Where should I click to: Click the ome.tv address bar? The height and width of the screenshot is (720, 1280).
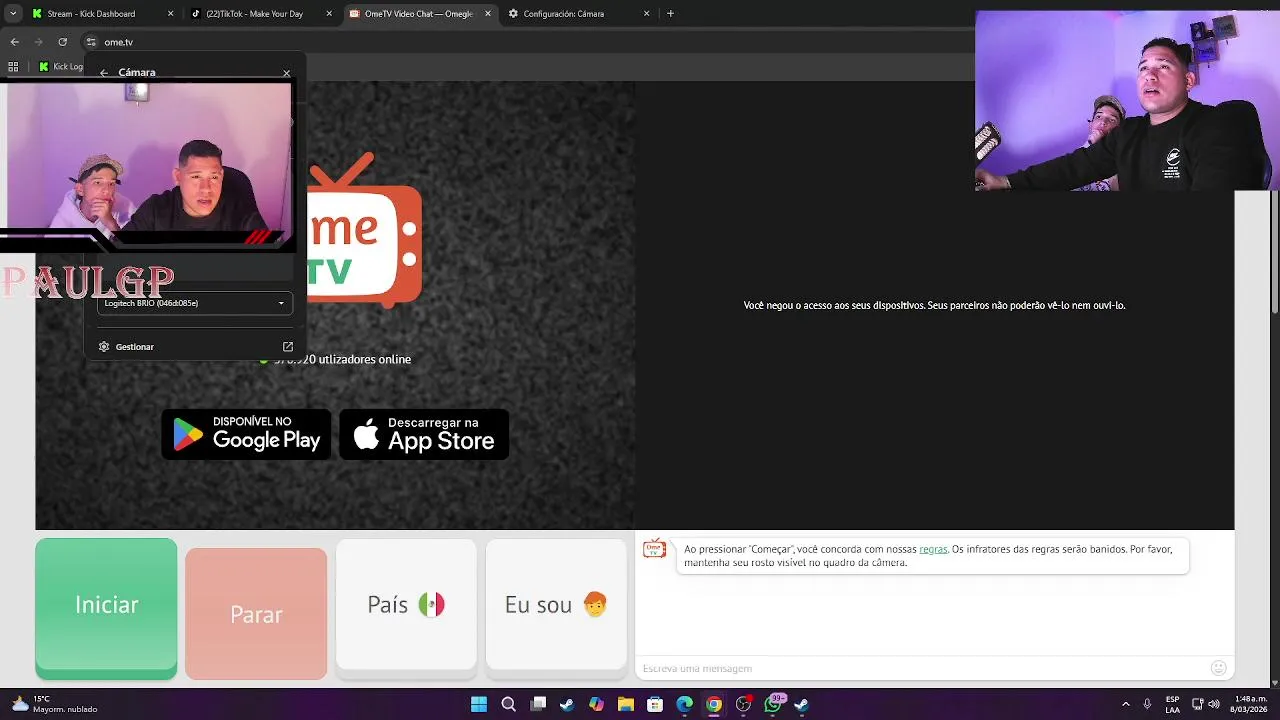[x=530, y=42]
